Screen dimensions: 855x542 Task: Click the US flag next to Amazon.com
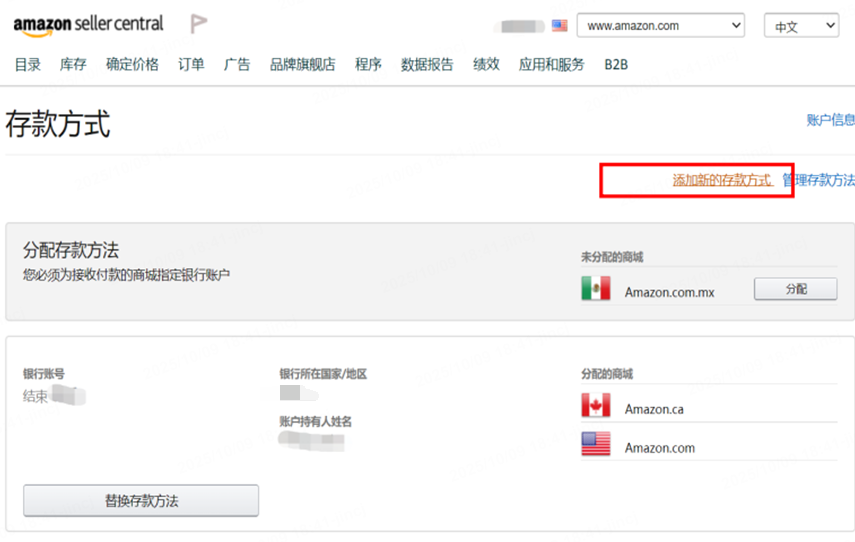(x=595, y=444)
